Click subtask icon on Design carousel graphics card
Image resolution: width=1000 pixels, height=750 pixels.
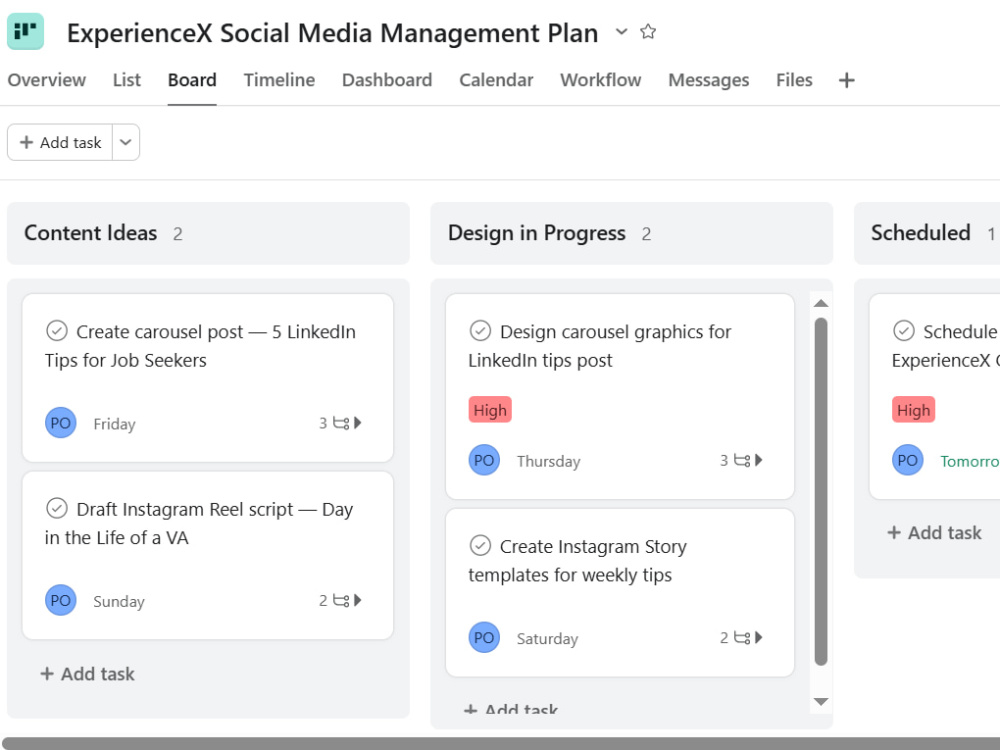[x=742, y=460]
